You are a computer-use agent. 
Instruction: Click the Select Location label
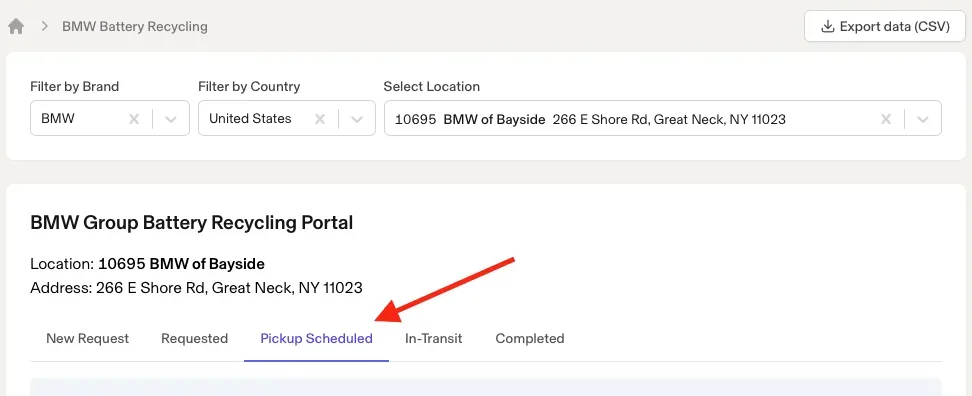(x=431, y=87)
